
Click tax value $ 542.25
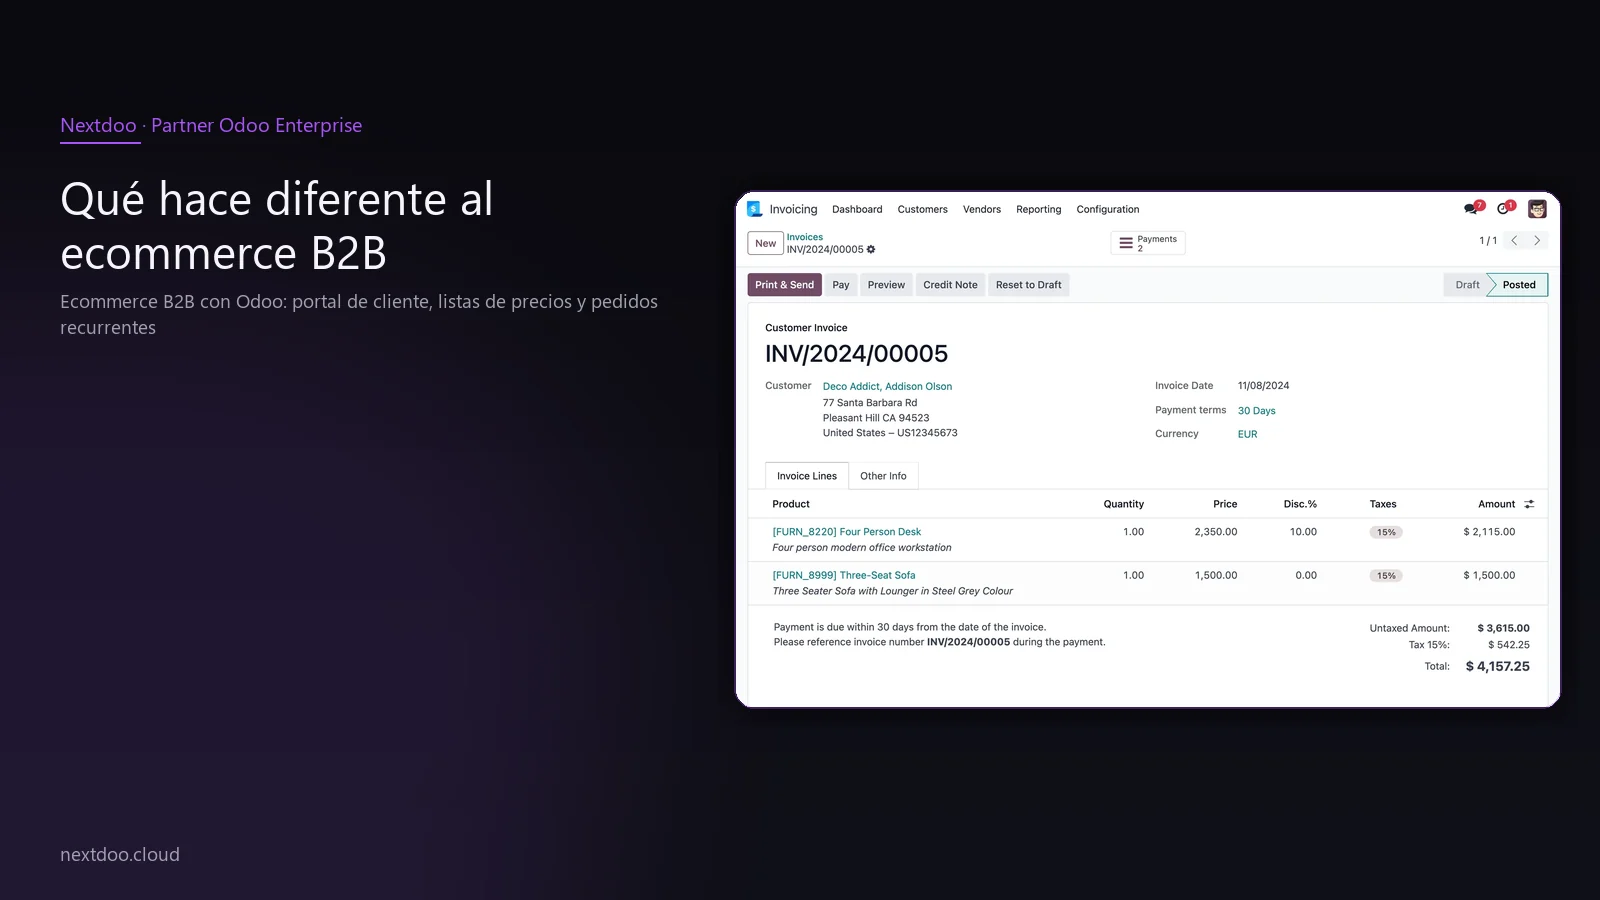(1508, 645)
